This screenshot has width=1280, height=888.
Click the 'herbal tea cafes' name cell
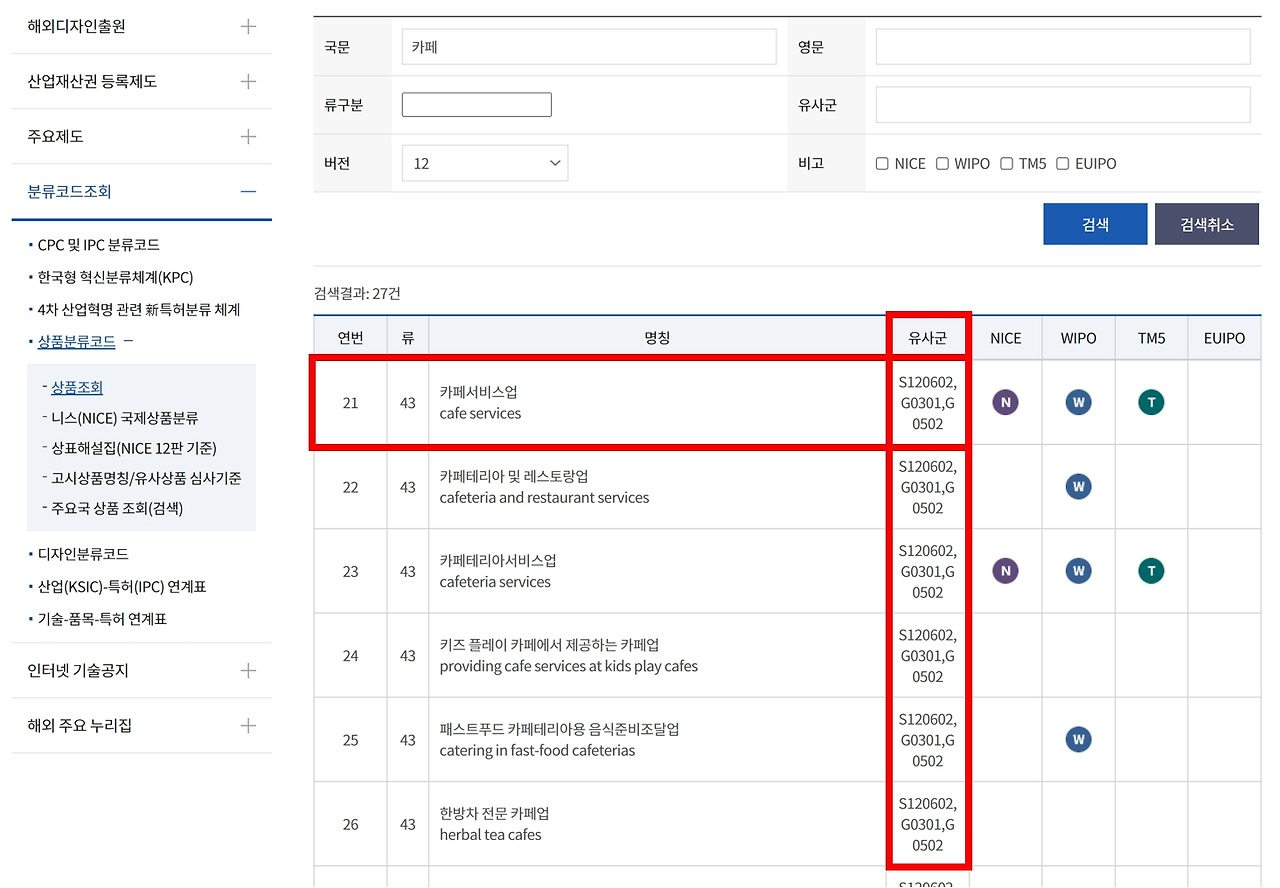click(657, 824)
